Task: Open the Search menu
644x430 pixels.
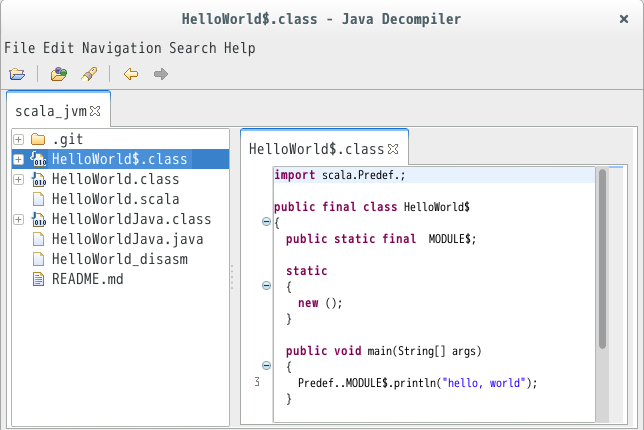Action: [x=193, y=48]
